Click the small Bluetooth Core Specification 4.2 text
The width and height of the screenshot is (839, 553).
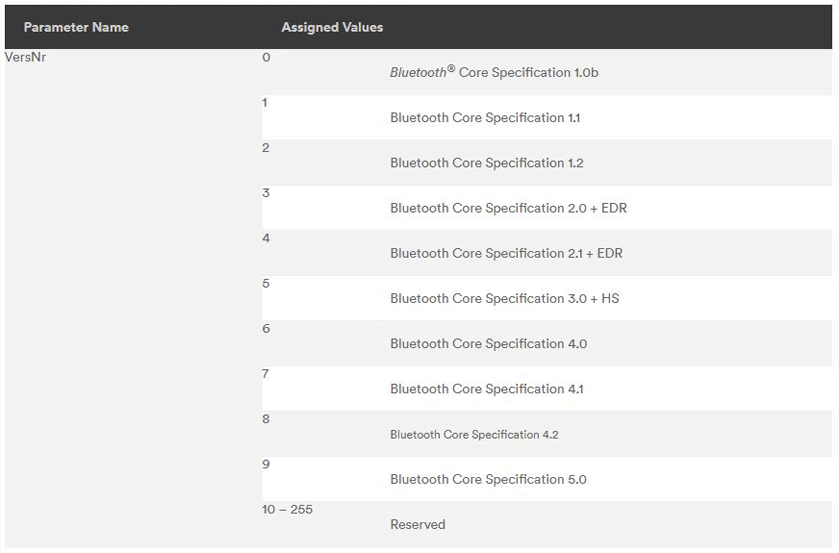pyautogui.click(x=474, y=435)
